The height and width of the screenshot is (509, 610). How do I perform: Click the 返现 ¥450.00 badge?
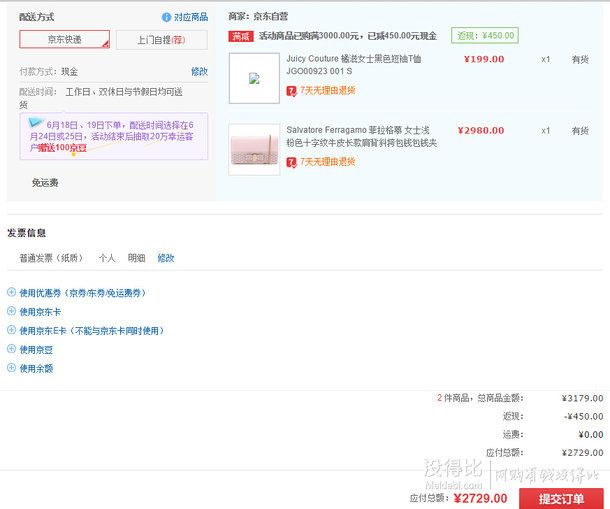(x=485, y=35)
